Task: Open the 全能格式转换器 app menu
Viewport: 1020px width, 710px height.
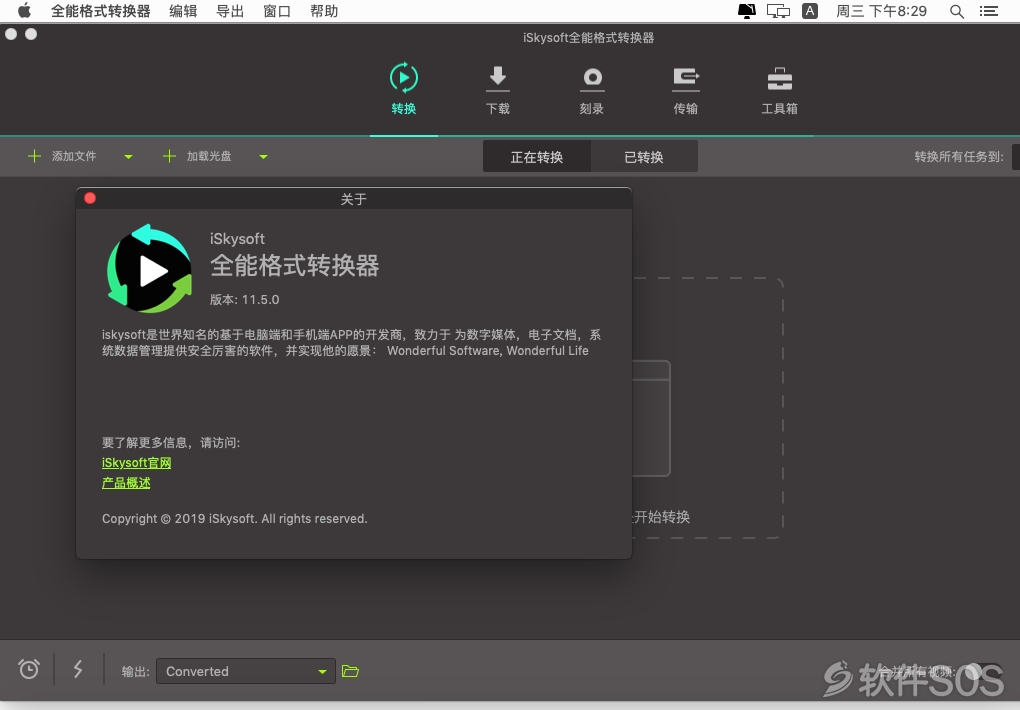Action: pos(101,11)
